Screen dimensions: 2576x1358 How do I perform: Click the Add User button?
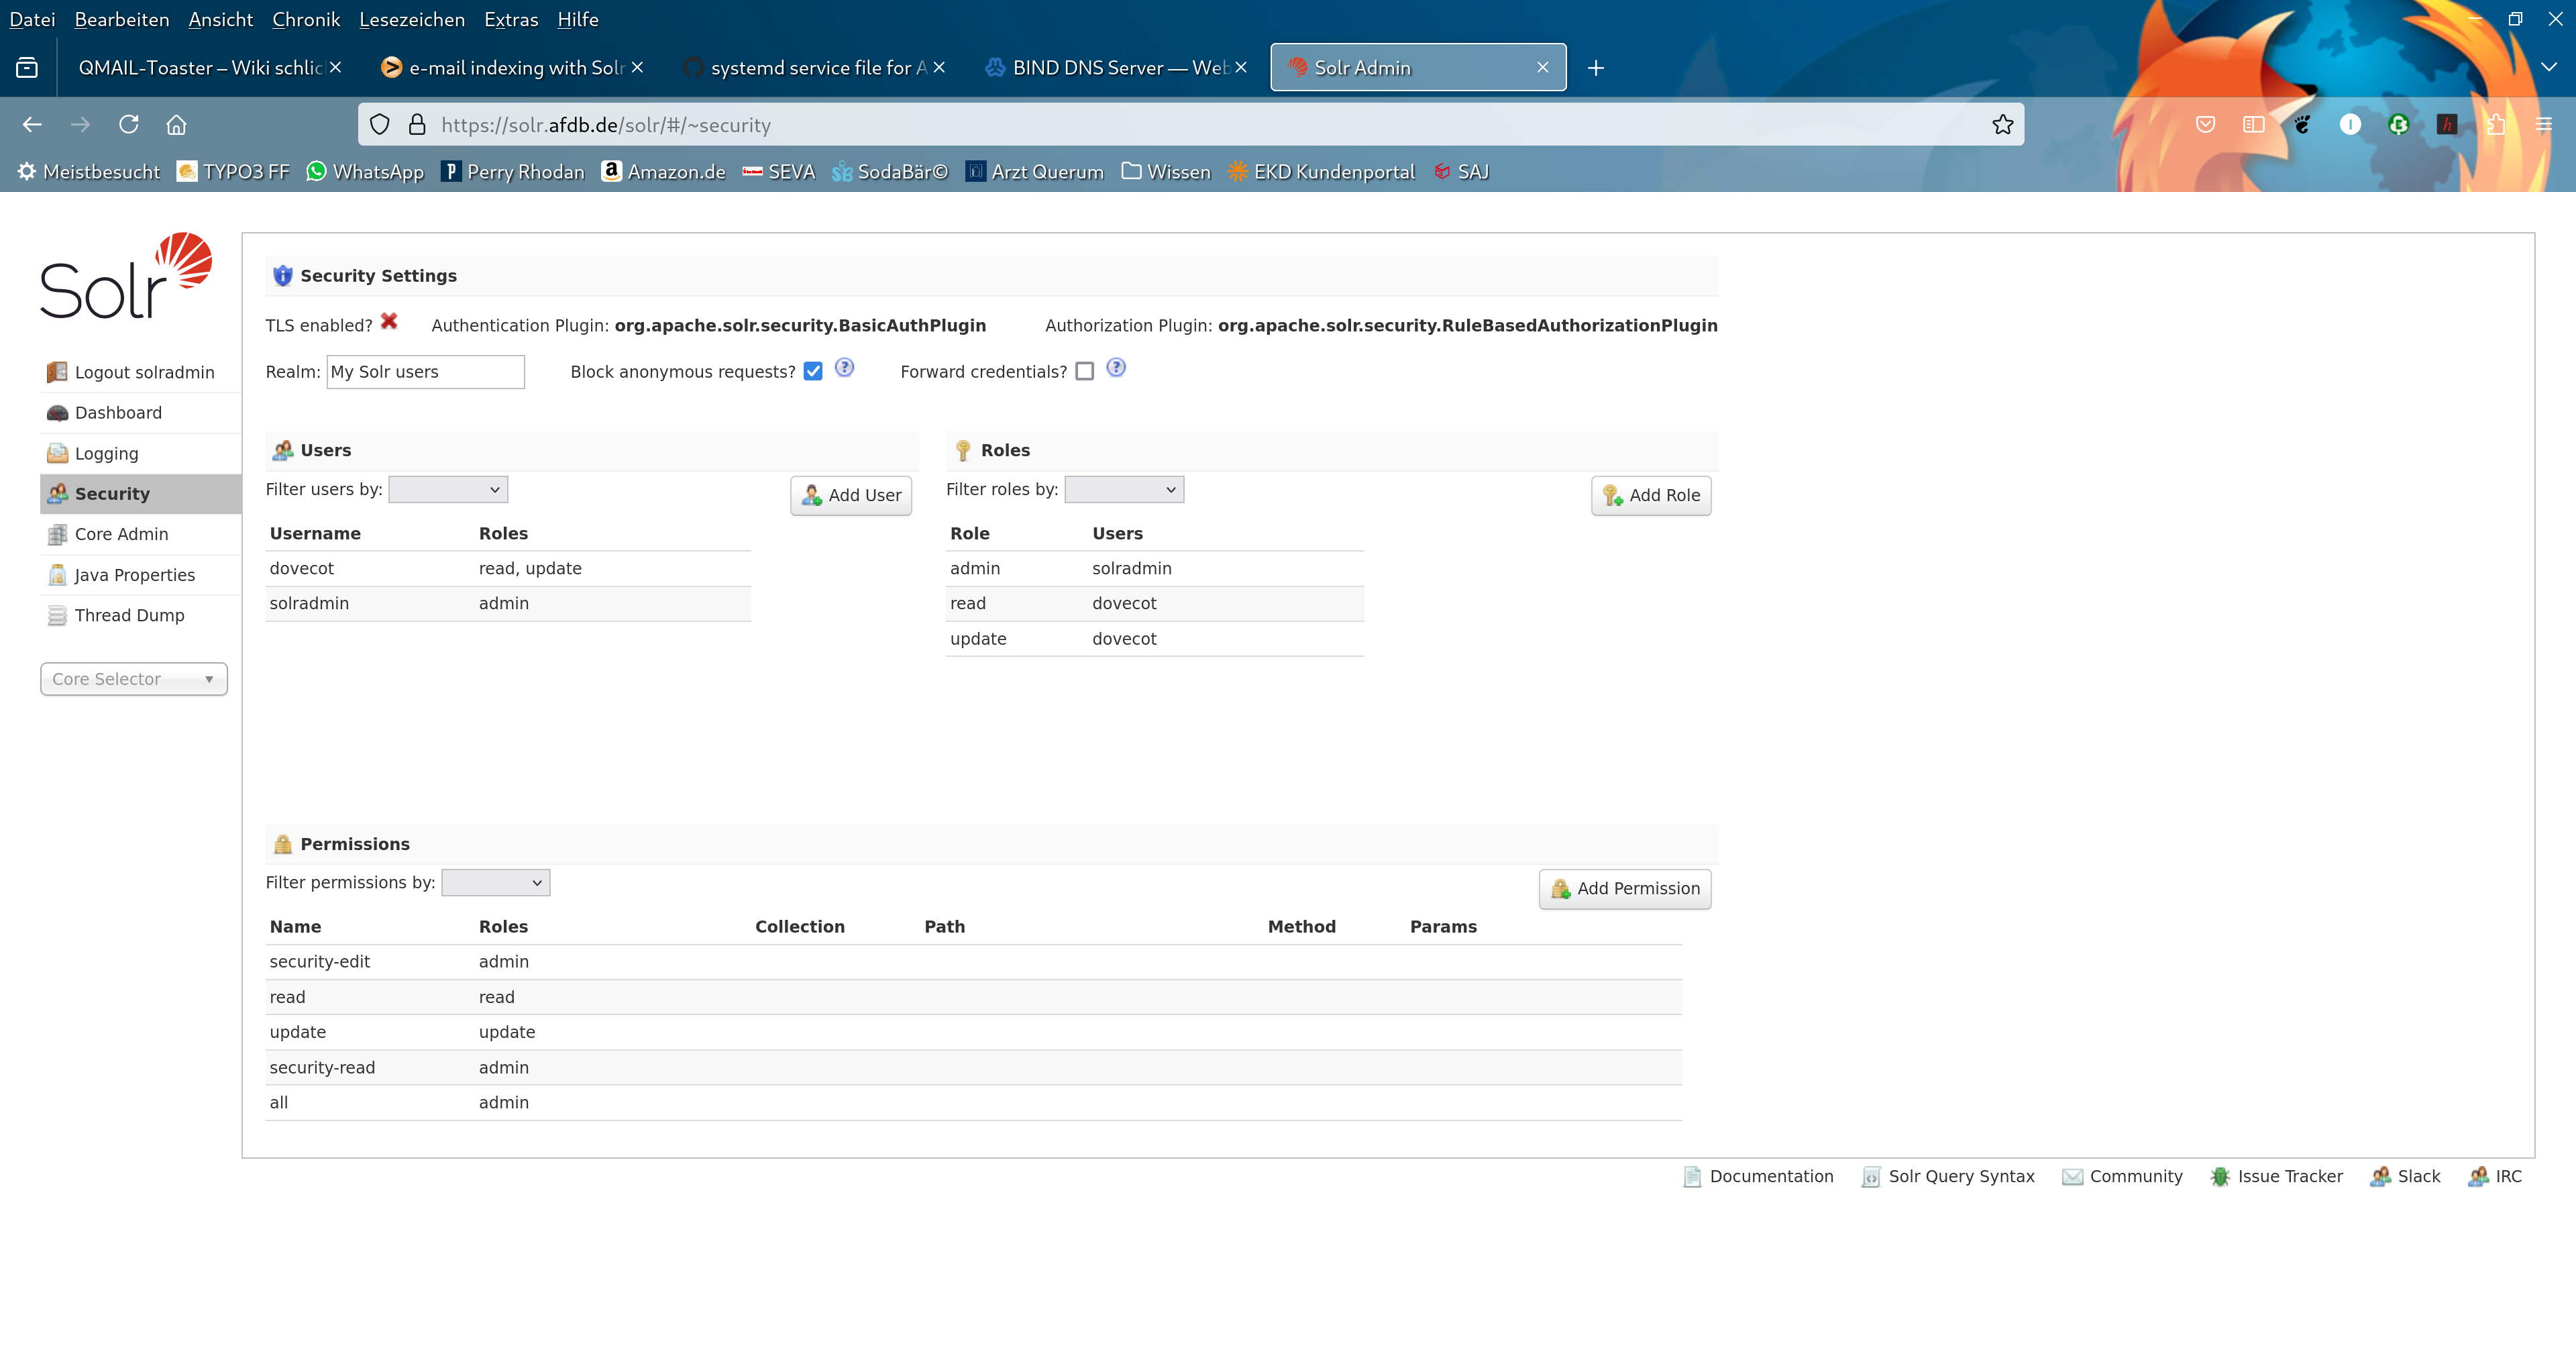[851, 495]
